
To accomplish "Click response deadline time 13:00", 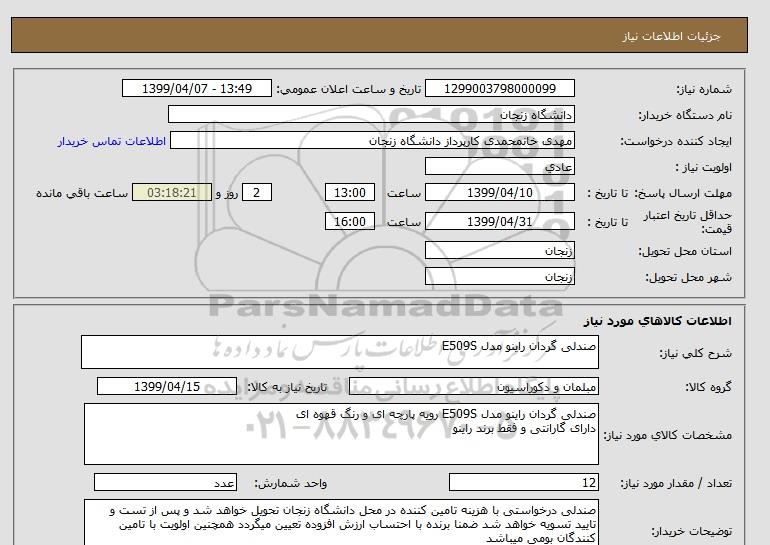I will coord(350,193).
